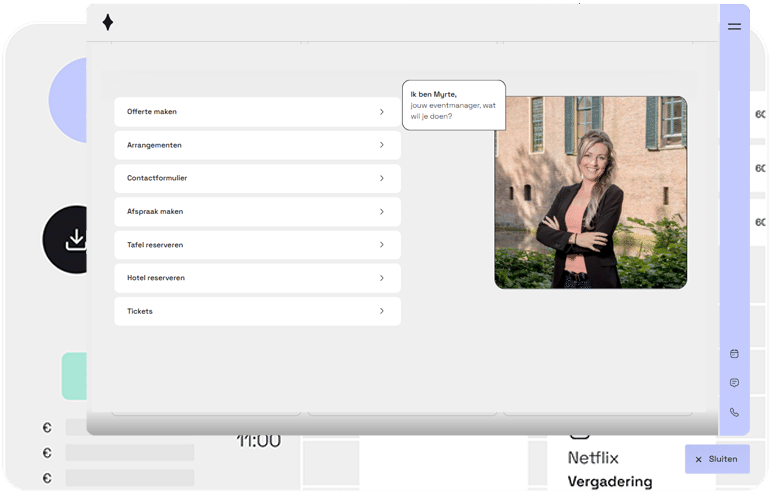Click the chevron on Contactformulier row
Image resolution: width=771 pixels, height=494 pixels.
pos(382,178)
